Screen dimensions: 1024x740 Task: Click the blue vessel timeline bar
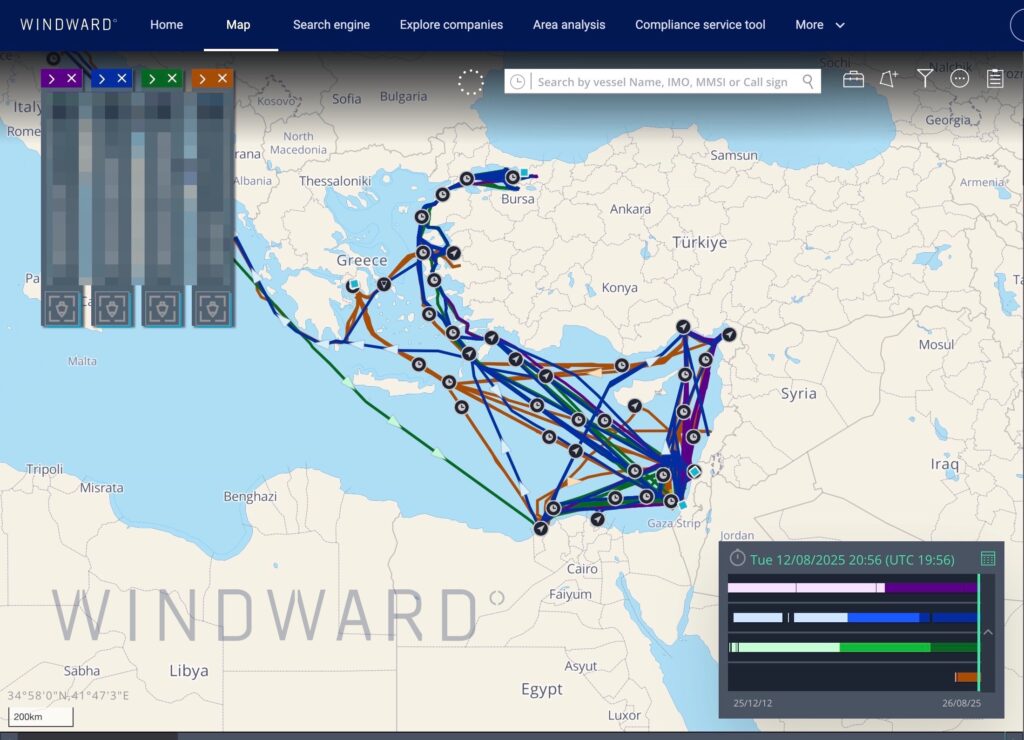pos(856,617)
